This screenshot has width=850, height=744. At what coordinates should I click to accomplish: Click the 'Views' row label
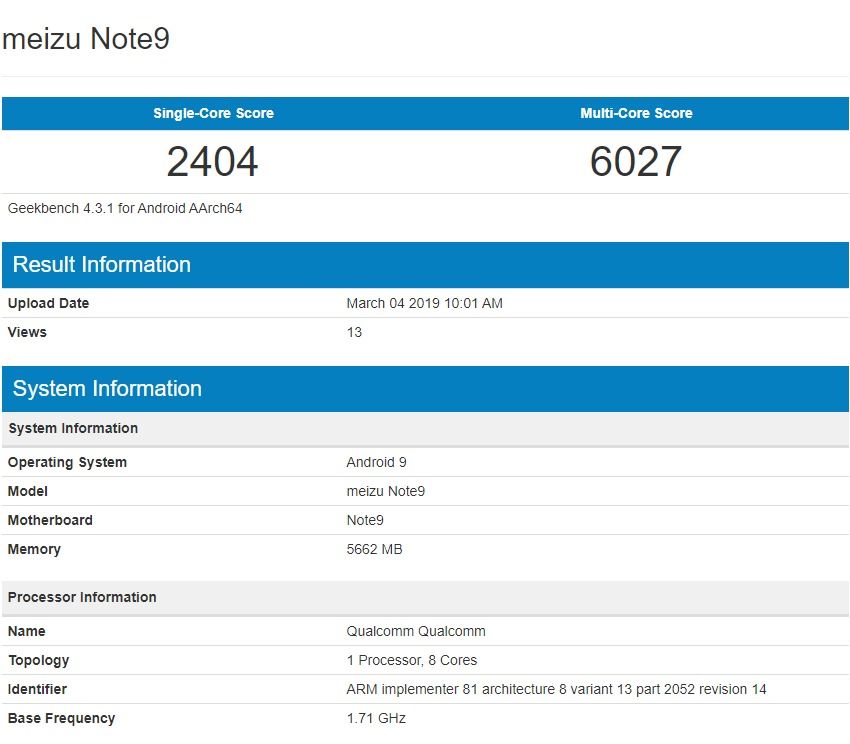(x=27, y=332)
